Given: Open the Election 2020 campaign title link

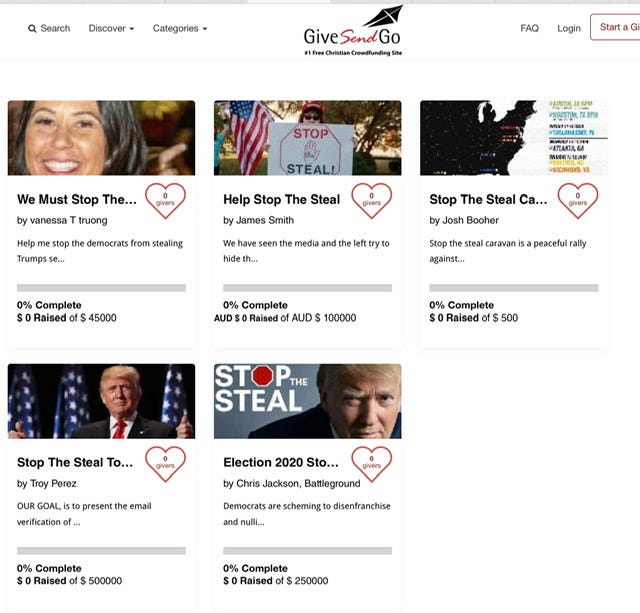Looking at the screenshot, I should (x=281, y=462).
